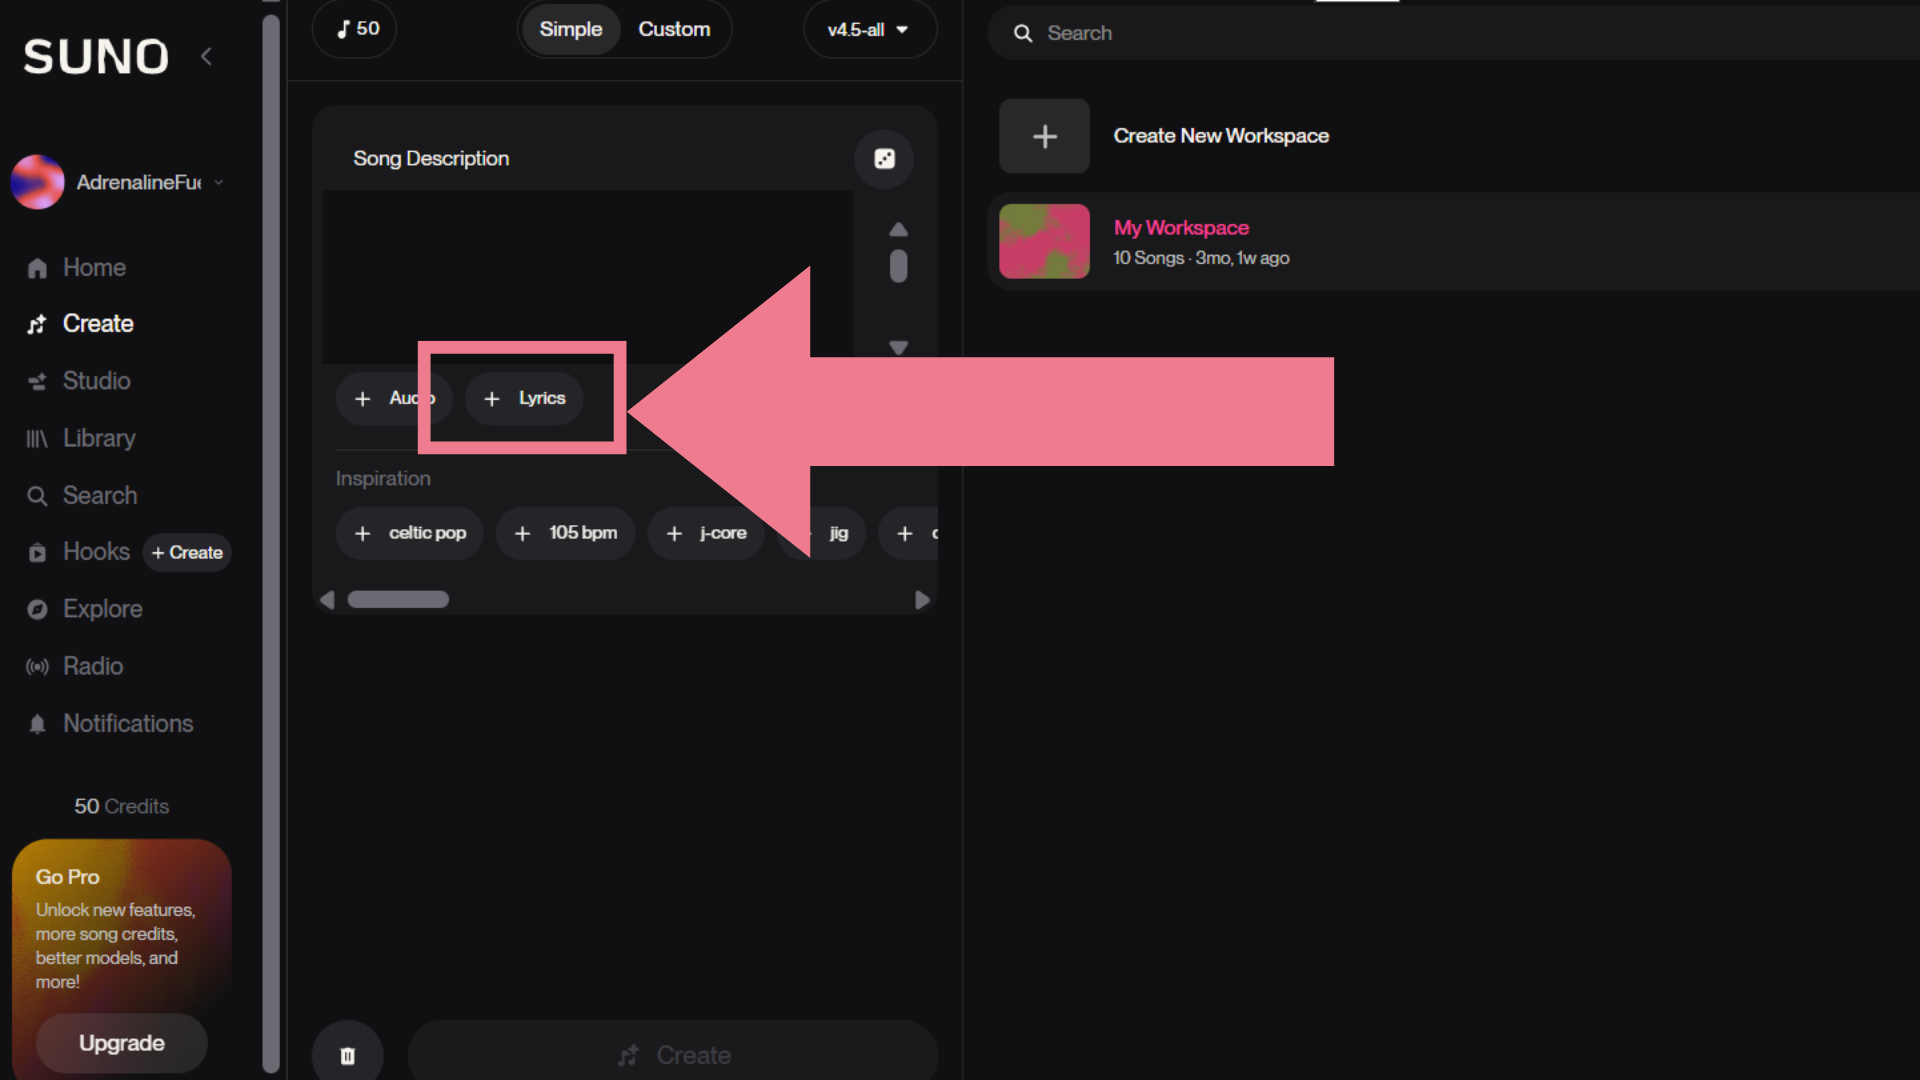Open the Search page from sidebar

(x=99, y=495)
